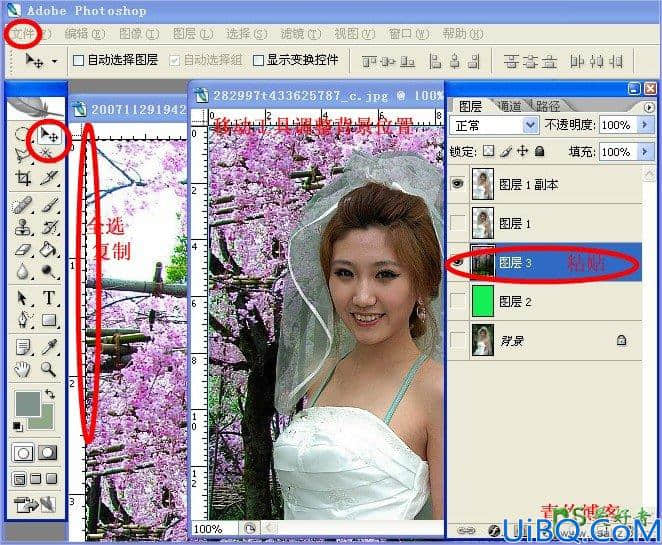662x545 pixels.
Task: Toggle lock image pixels brush icon
Action: click(506, 151)
